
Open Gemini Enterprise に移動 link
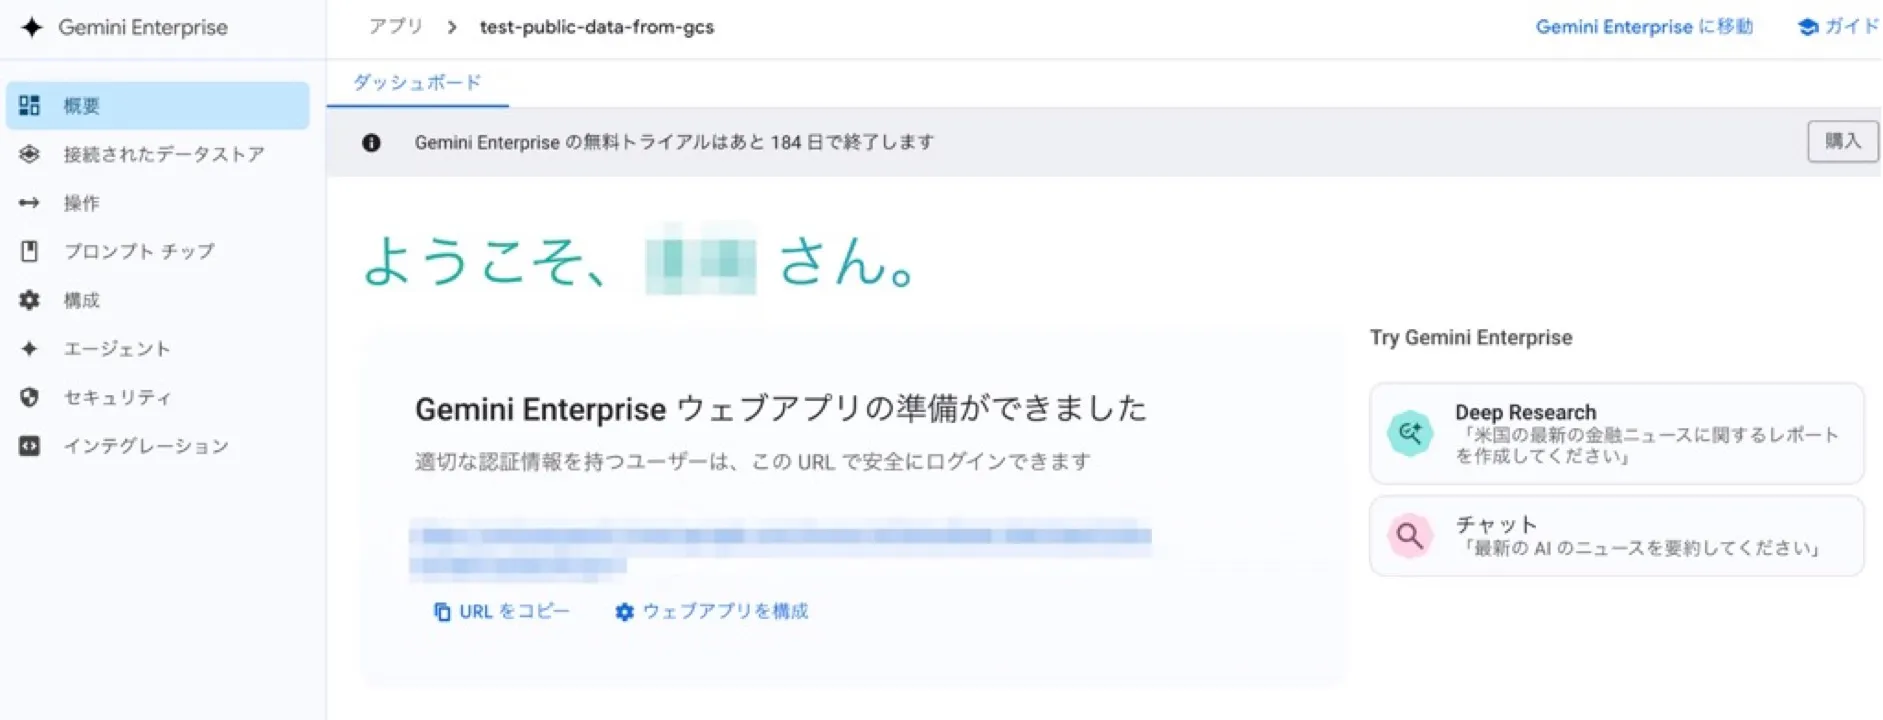[x=1643, y=27]
